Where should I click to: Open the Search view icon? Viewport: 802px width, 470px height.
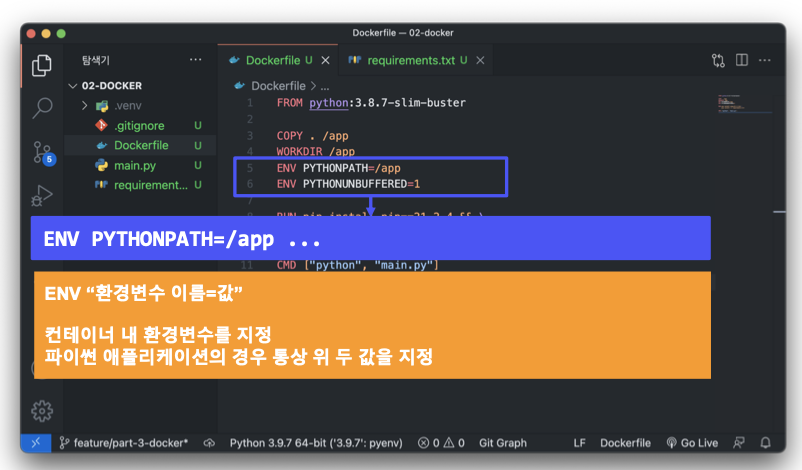point(42,108)
